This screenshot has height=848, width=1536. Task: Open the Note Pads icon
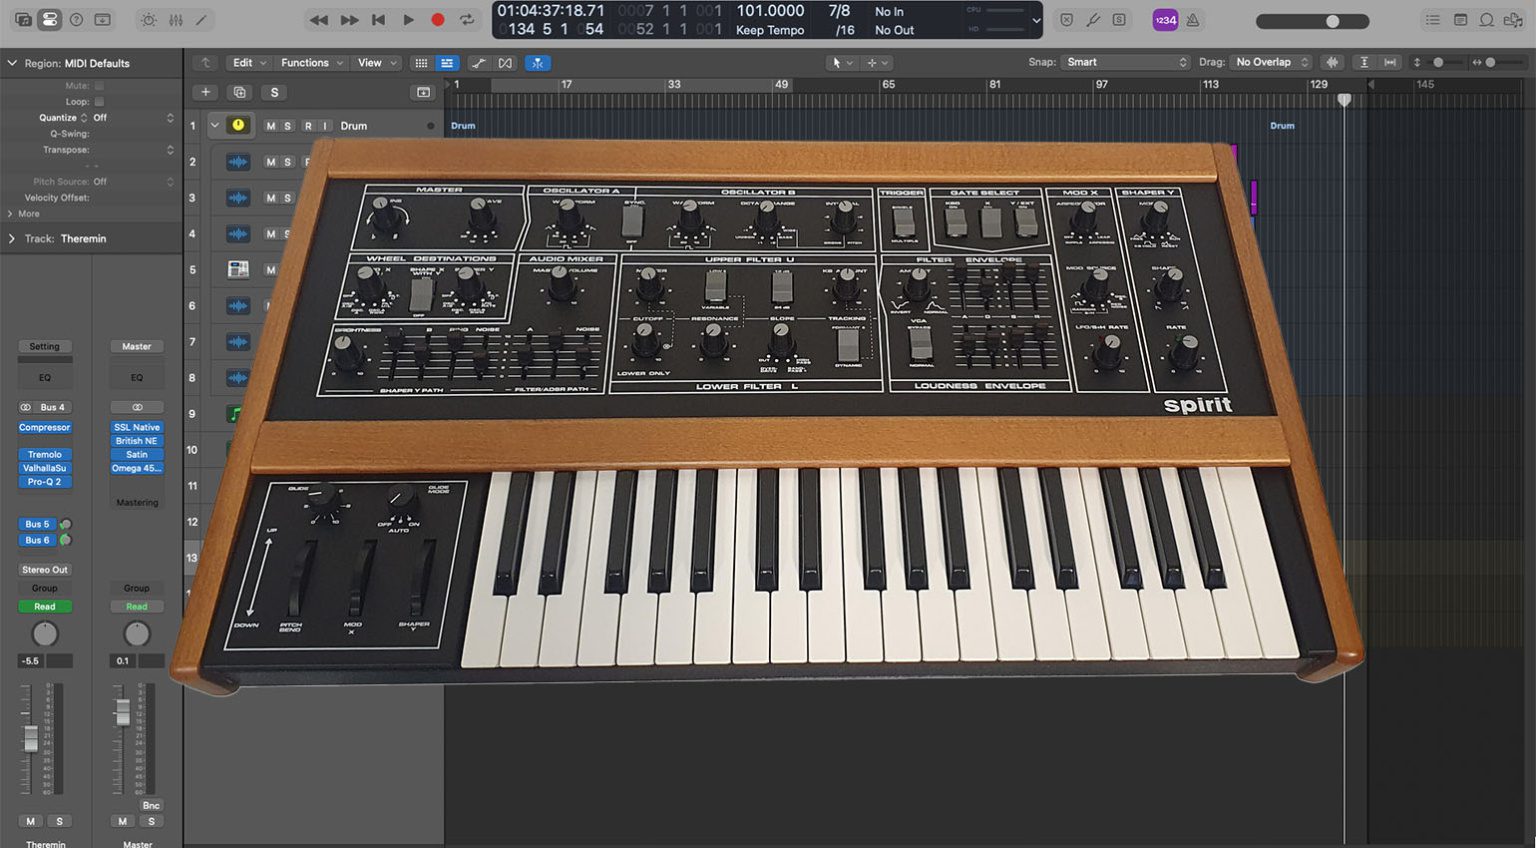(1460, 20)
